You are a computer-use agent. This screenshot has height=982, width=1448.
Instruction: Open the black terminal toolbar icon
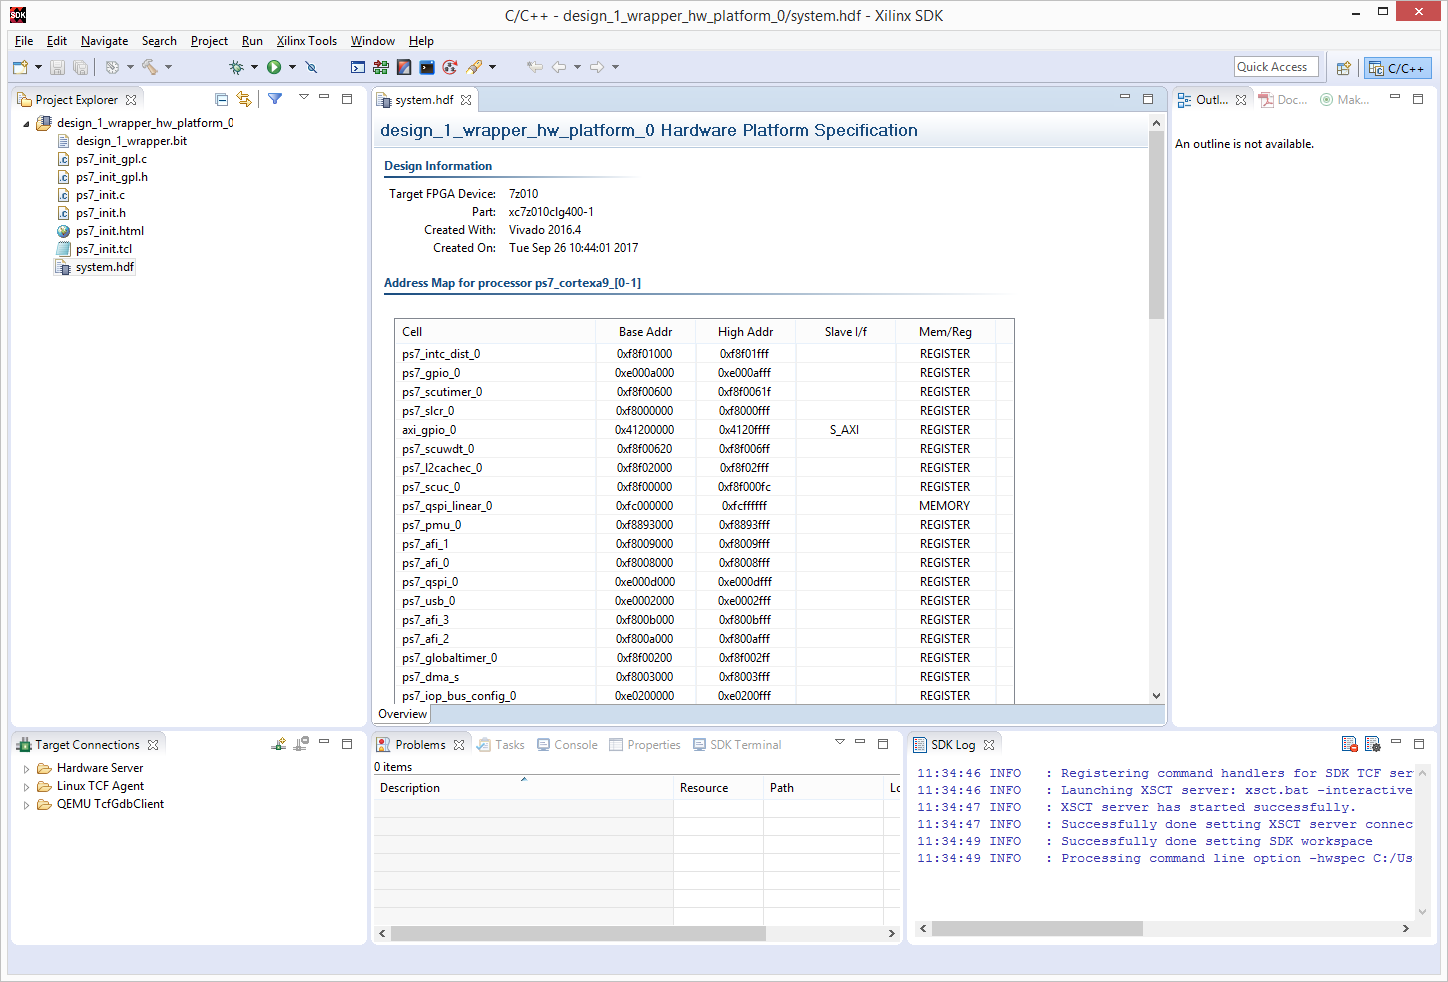point(427,67)
